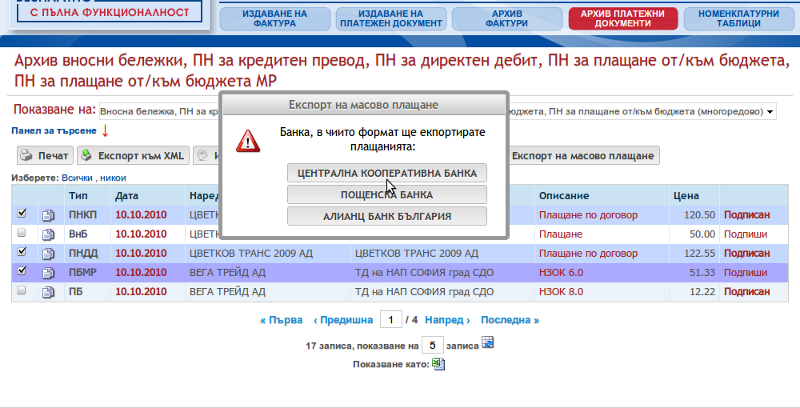Click the 12.22 price cell

point(702,292)
